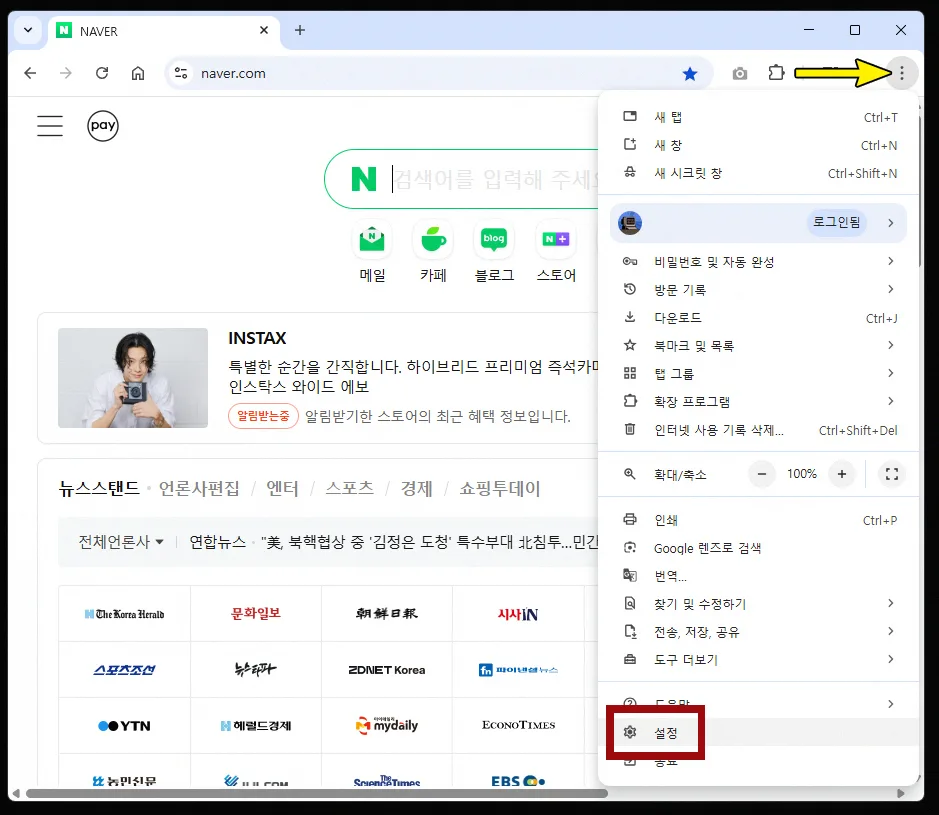Image resolution: width=939 pixels, height=815 pixels.
Task: Click the 알림받는중 button
Action: [x=263, y=416]
